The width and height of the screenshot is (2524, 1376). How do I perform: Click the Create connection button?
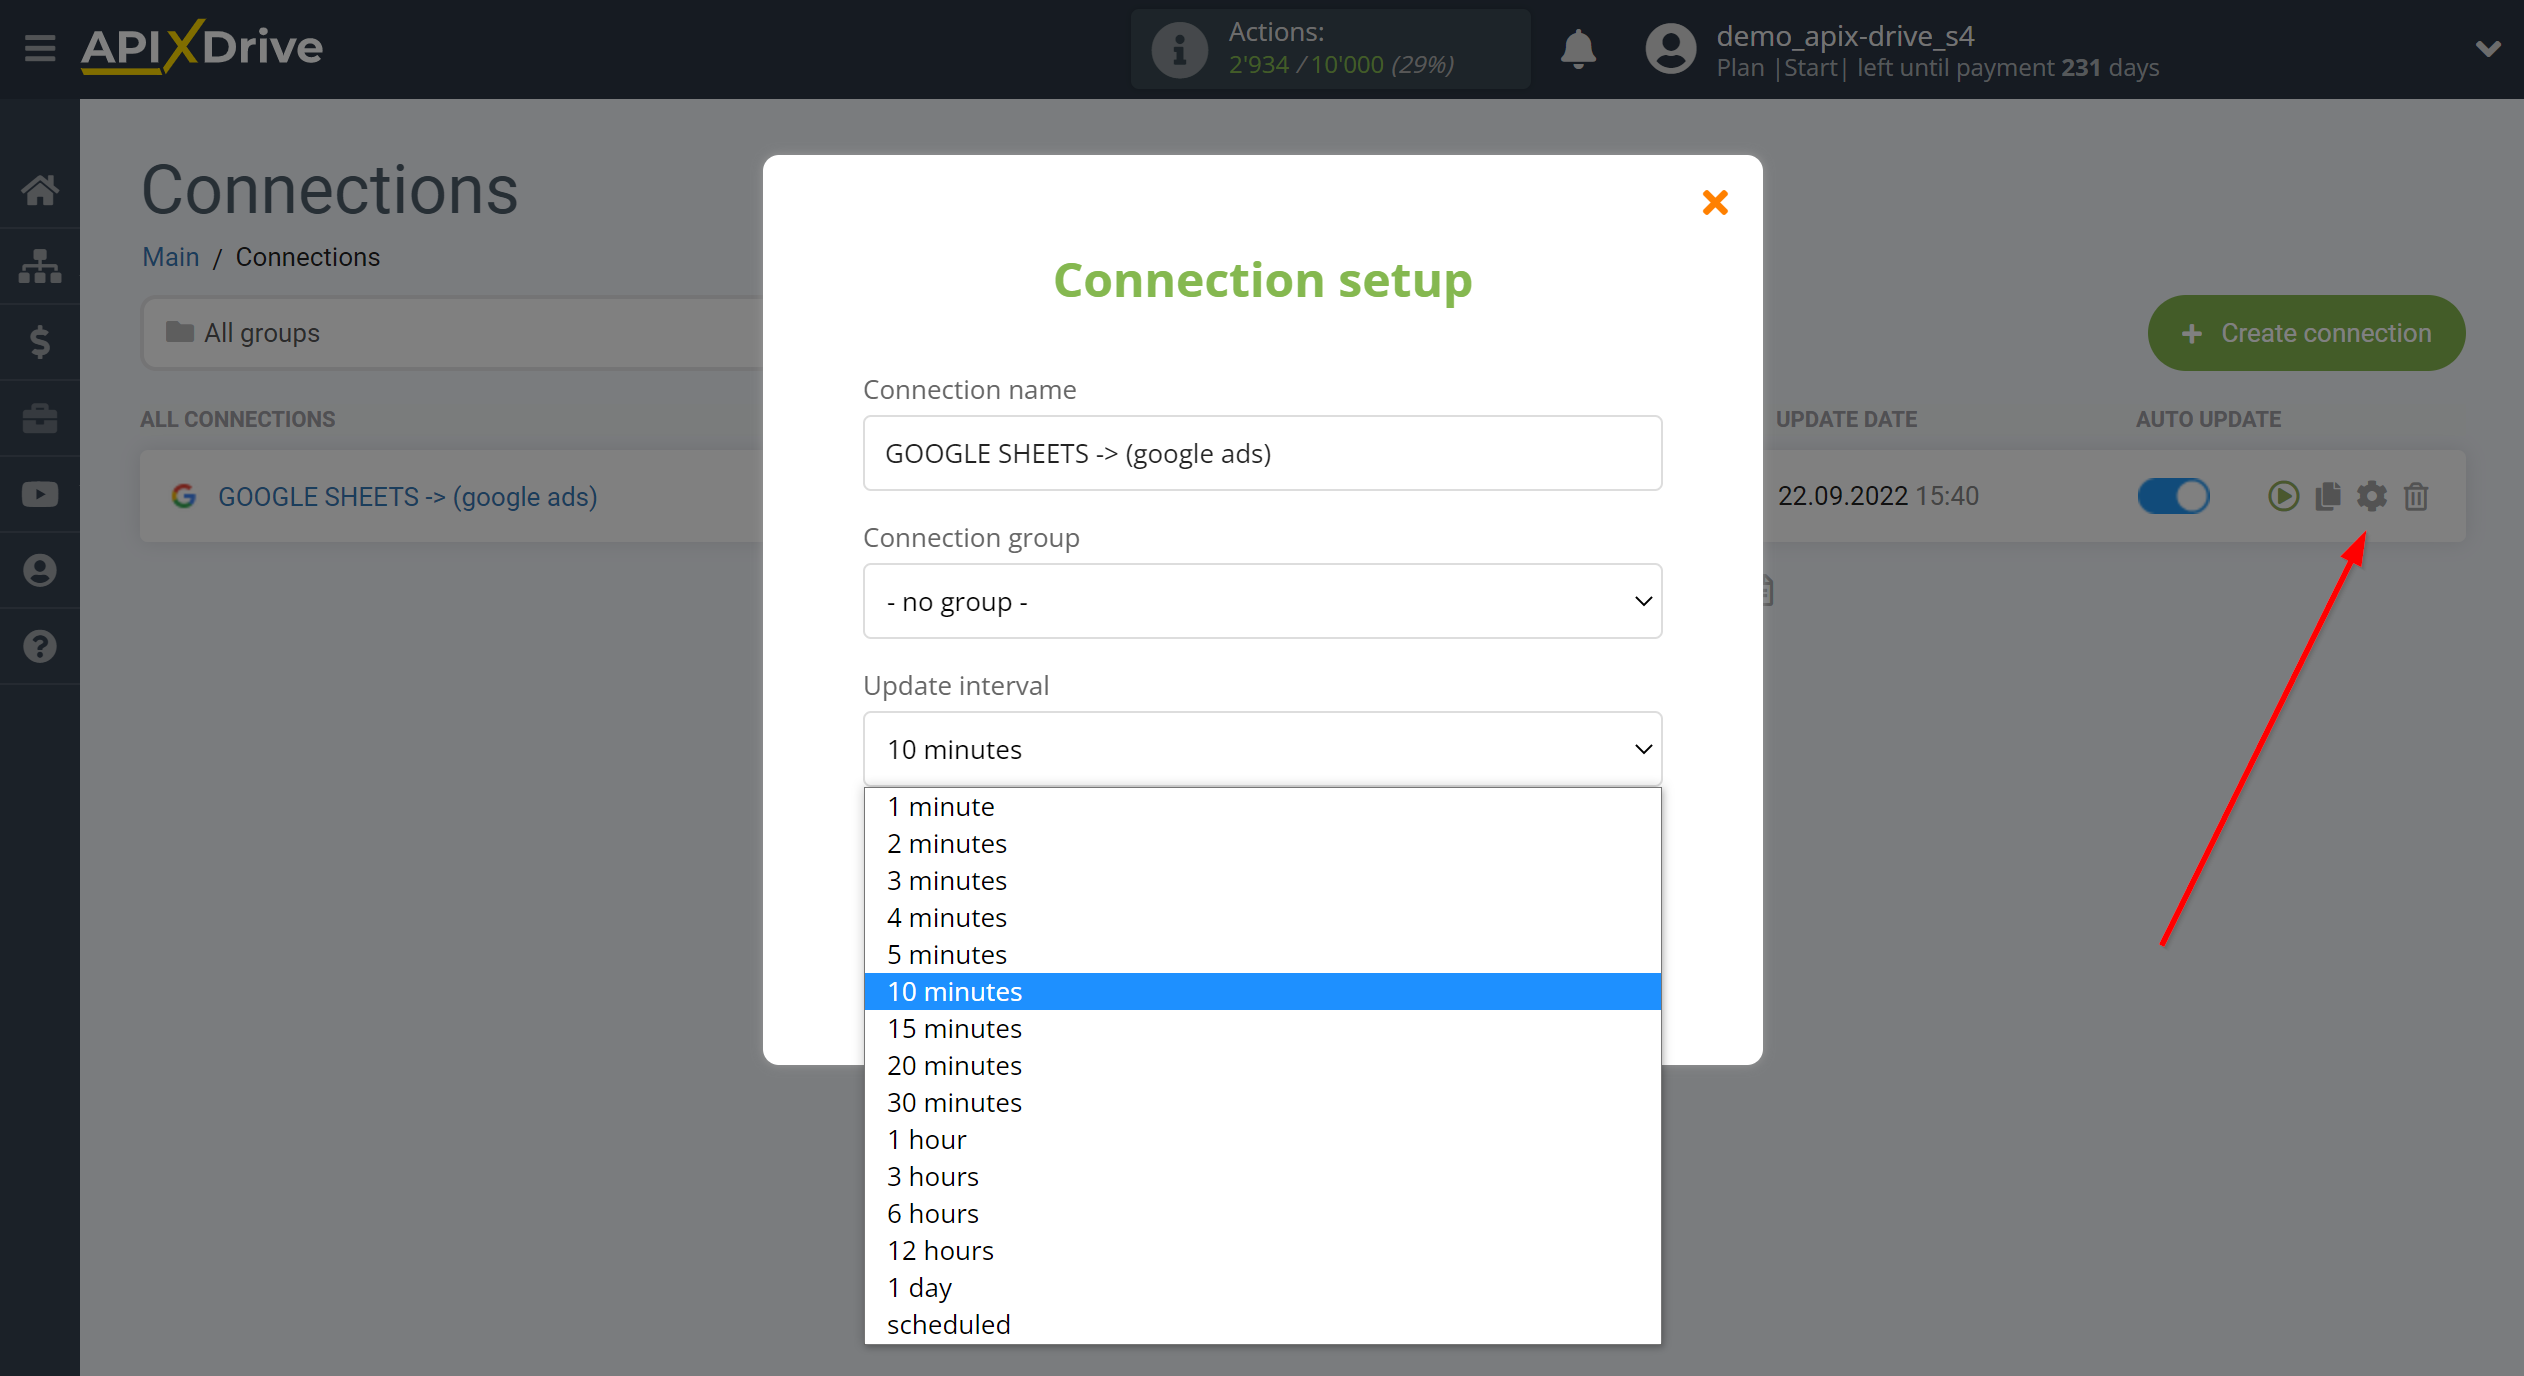(x=2307, y=332)
